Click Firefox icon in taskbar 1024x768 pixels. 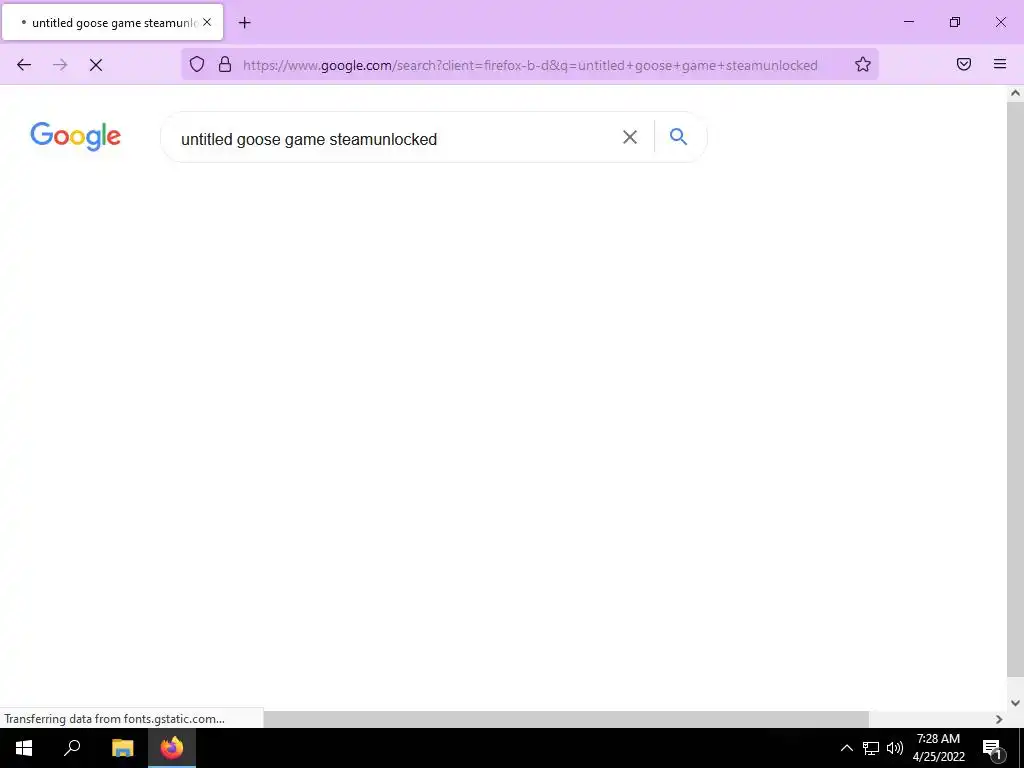coord(172,748)
